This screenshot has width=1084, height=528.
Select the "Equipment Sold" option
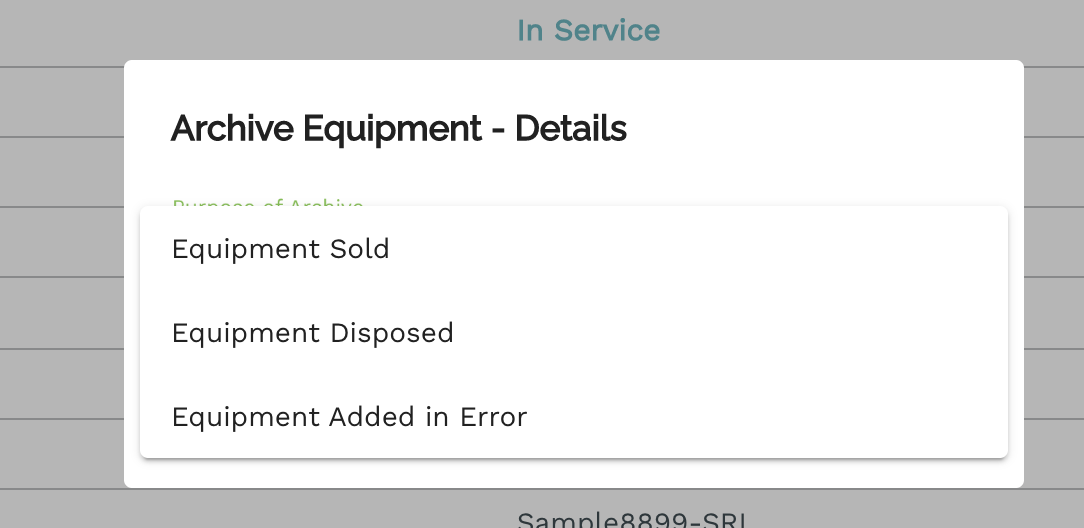(x=281, y=249)
